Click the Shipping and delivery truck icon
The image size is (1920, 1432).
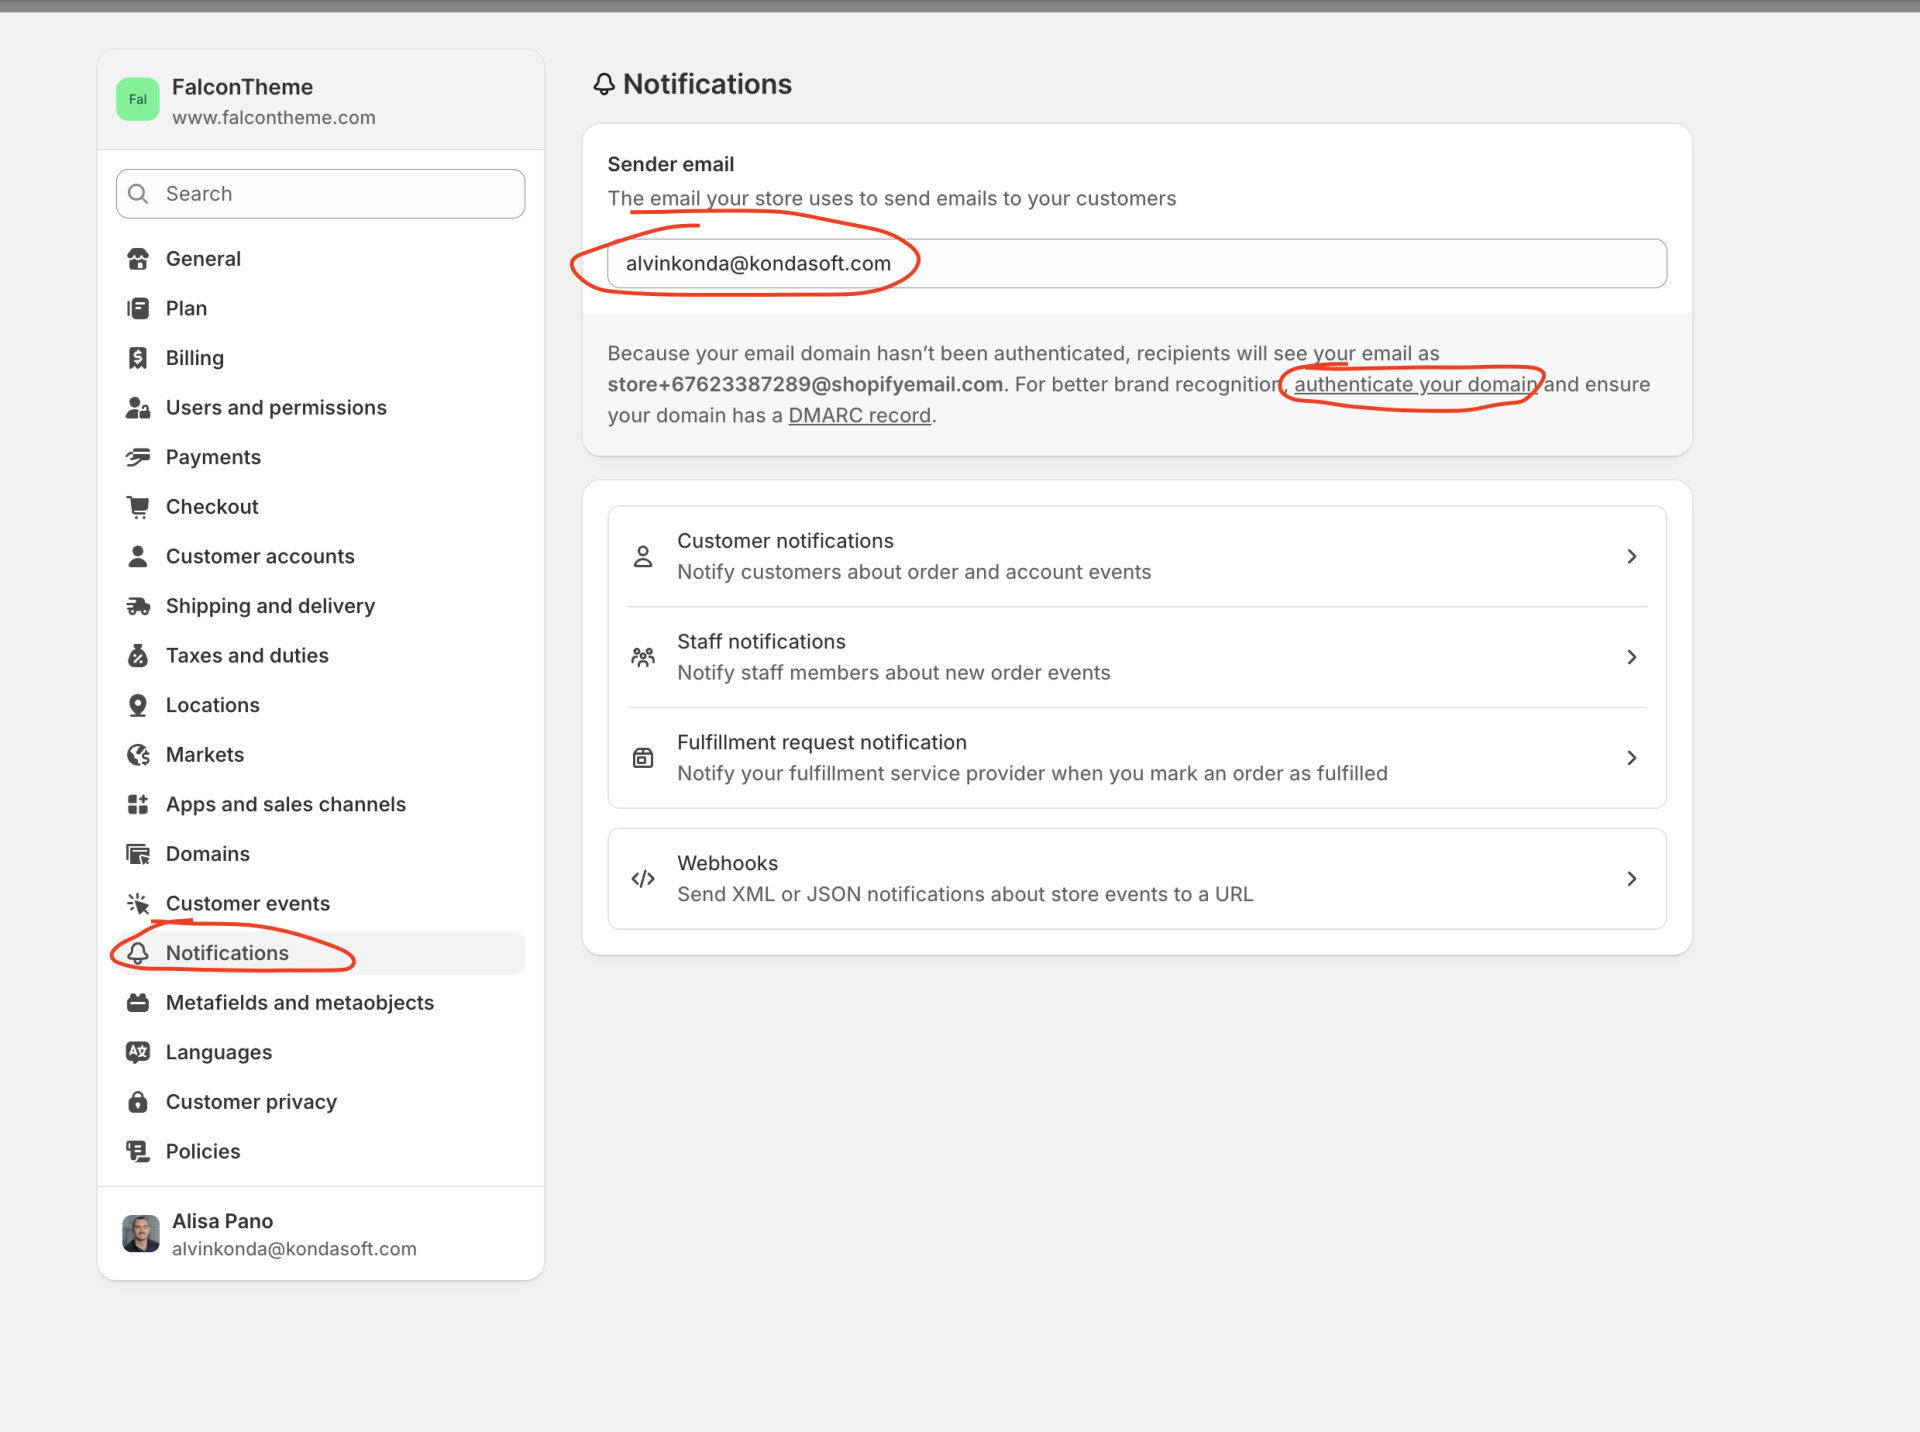tap(138, 606)
